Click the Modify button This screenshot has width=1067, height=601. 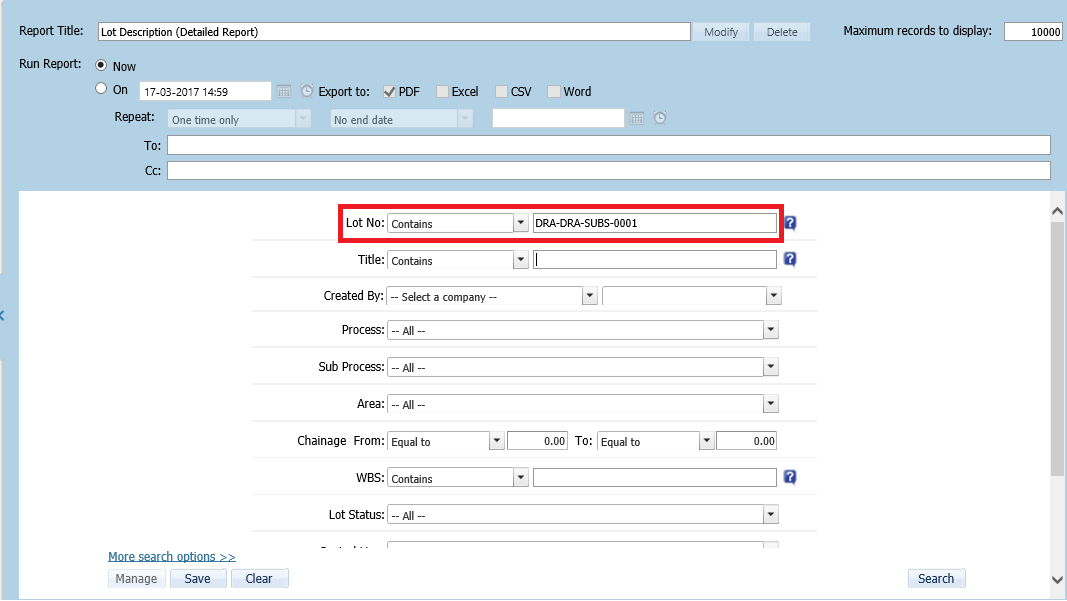coord(721,32)
